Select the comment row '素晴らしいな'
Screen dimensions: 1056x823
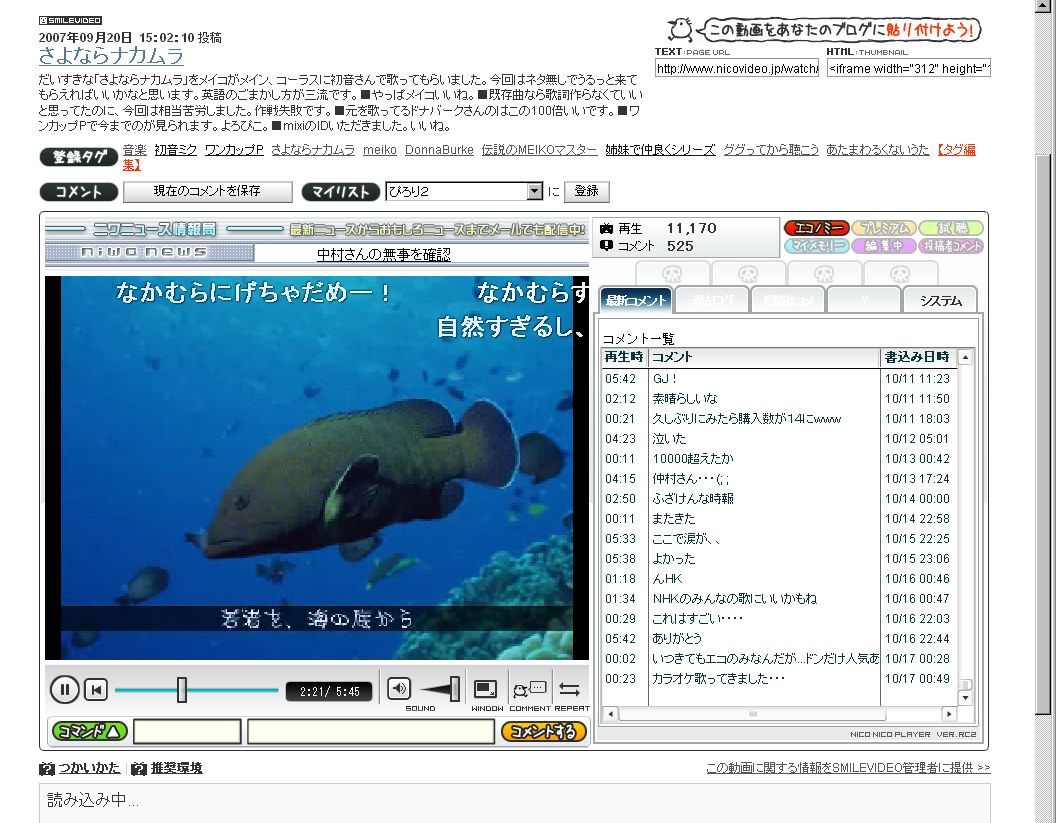[x=779, y=399]
